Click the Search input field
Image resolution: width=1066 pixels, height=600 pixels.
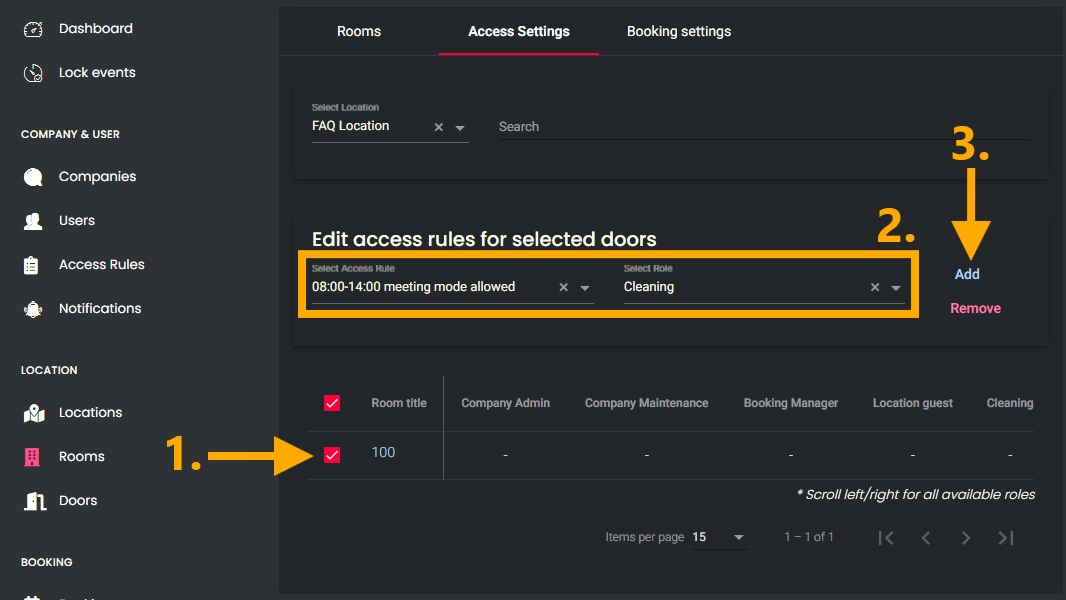point(760,127)
